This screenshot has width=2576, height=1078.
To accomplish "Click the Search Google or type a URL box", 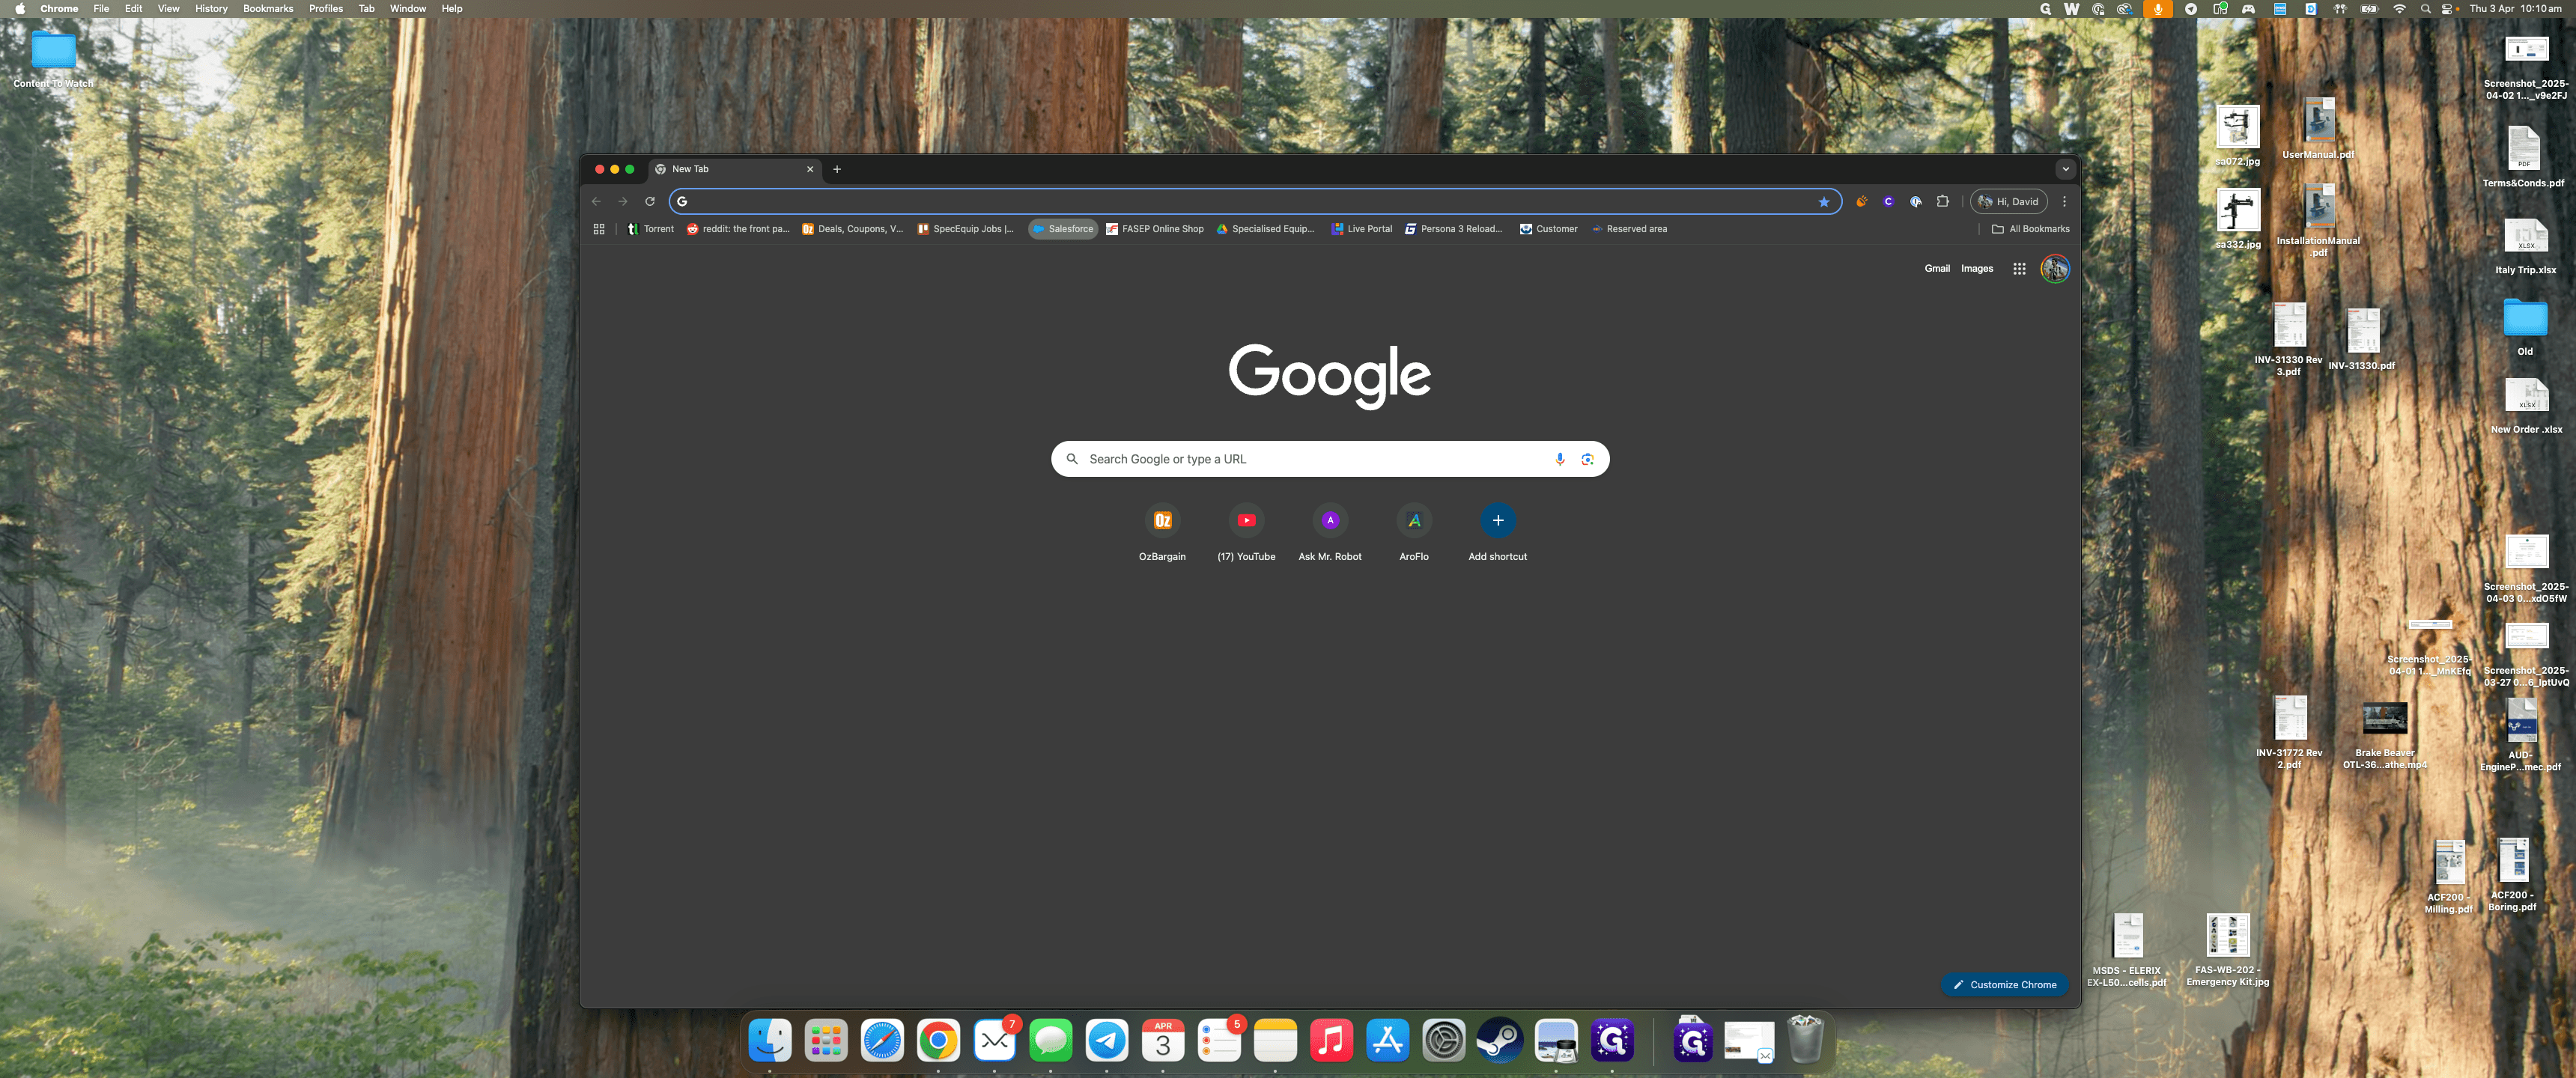I will point(1330,459).
